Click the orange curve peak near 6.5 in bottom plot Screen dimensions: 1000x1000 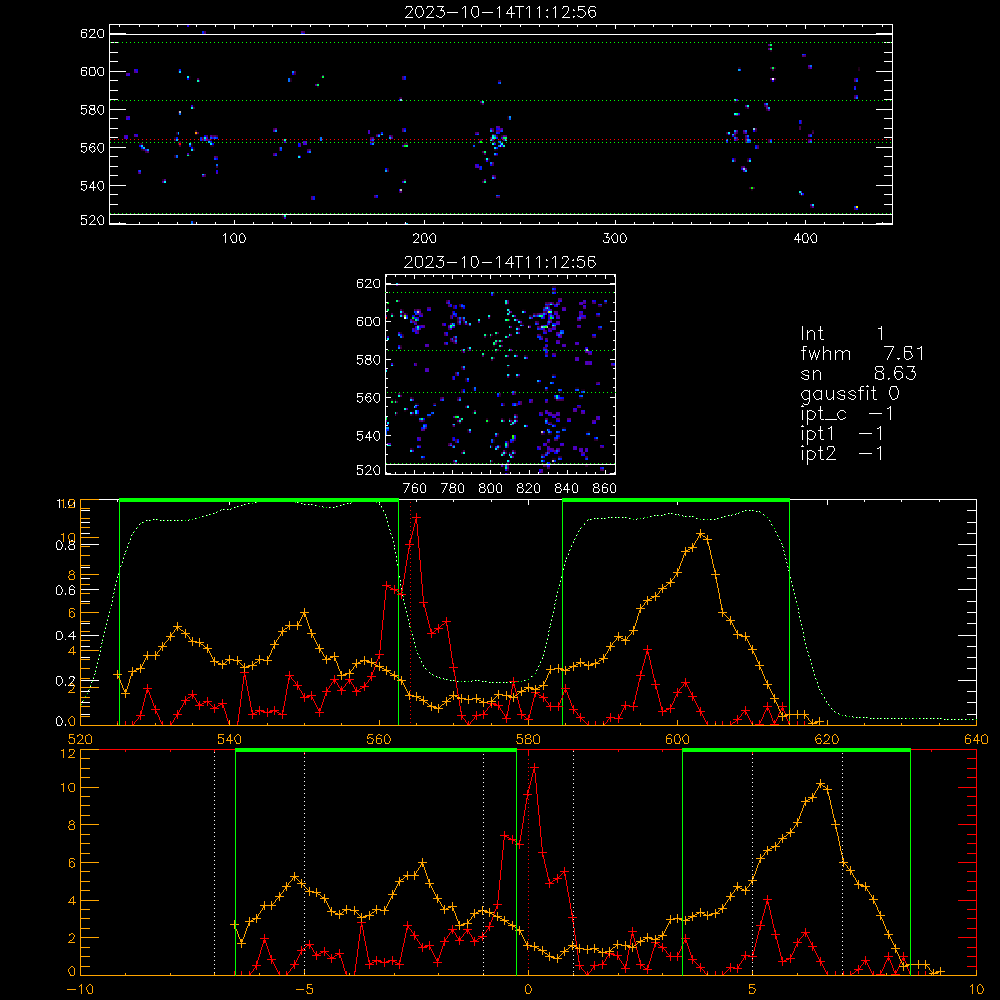(821, 784)
